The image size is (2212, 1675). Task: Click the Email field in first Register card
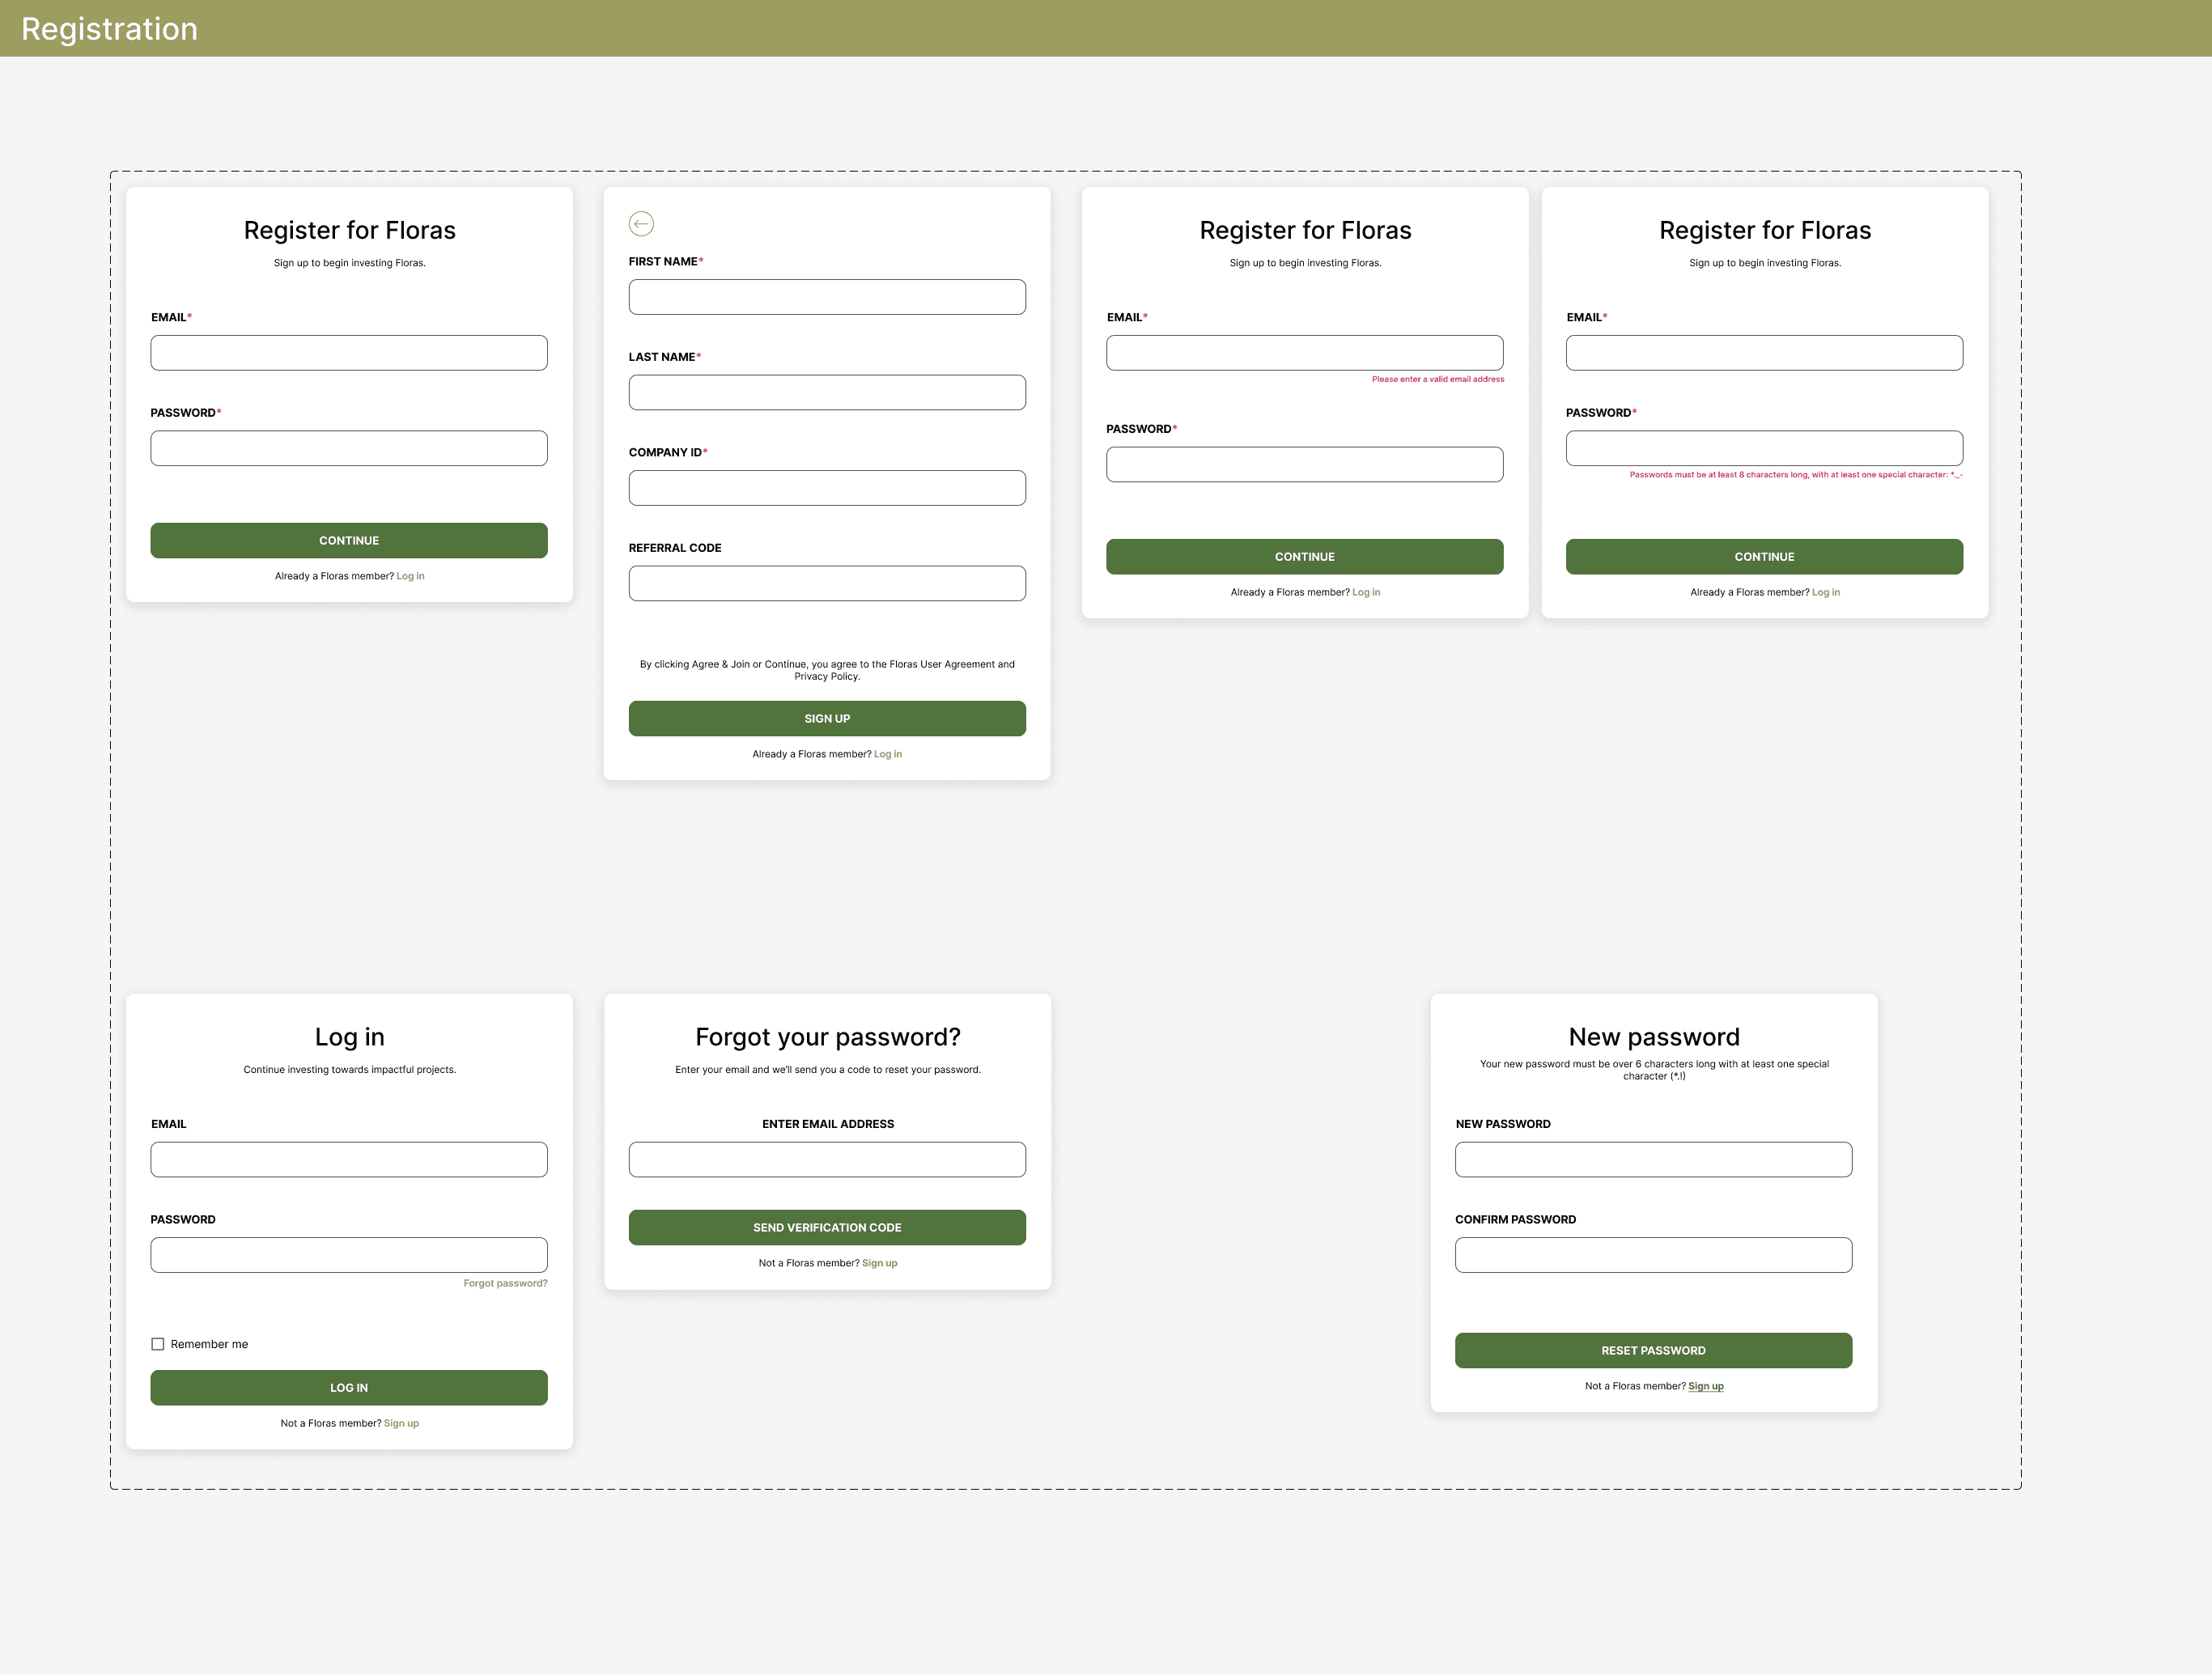[349, 353]
